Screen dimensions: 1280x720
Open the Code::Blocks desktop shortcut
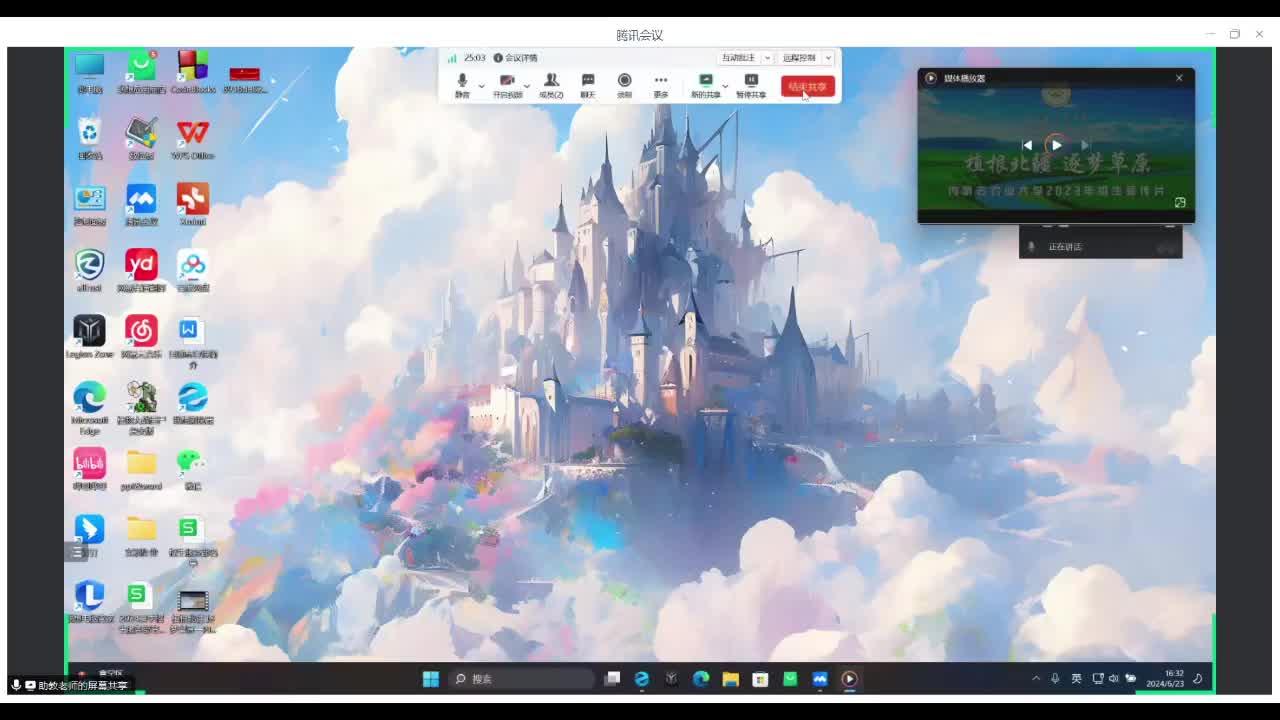193,72
